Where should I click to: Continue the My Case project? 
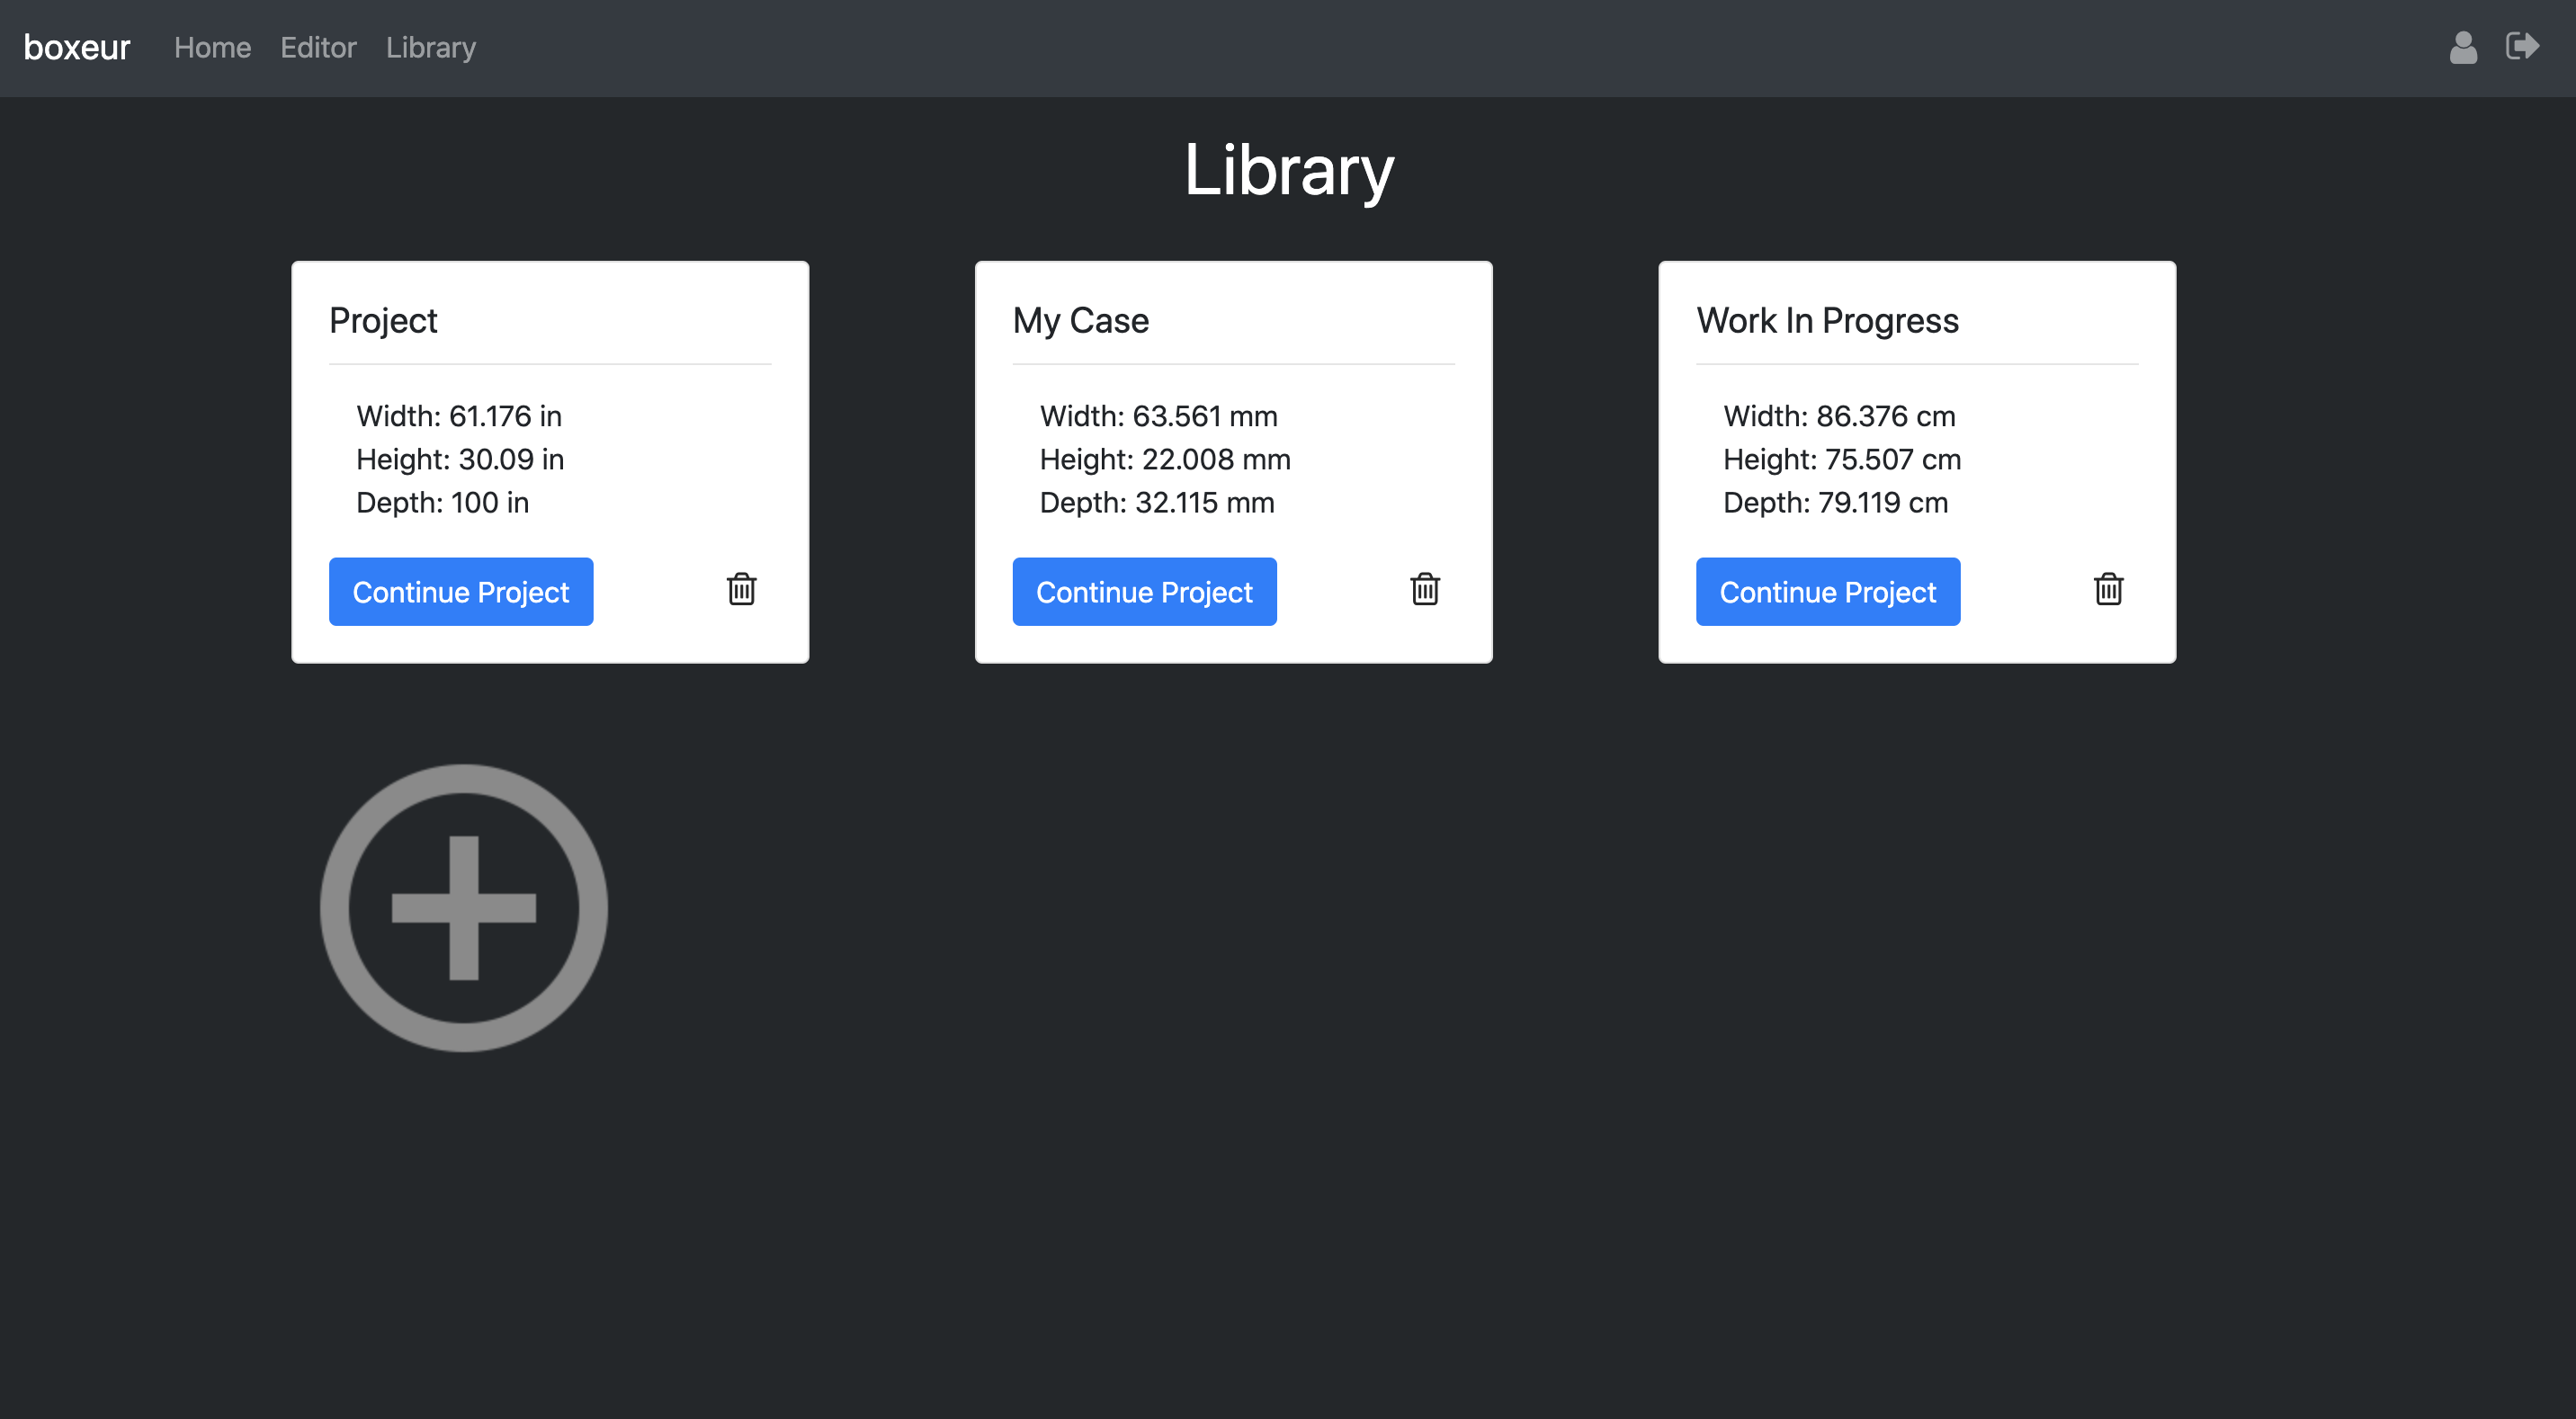1144,592
